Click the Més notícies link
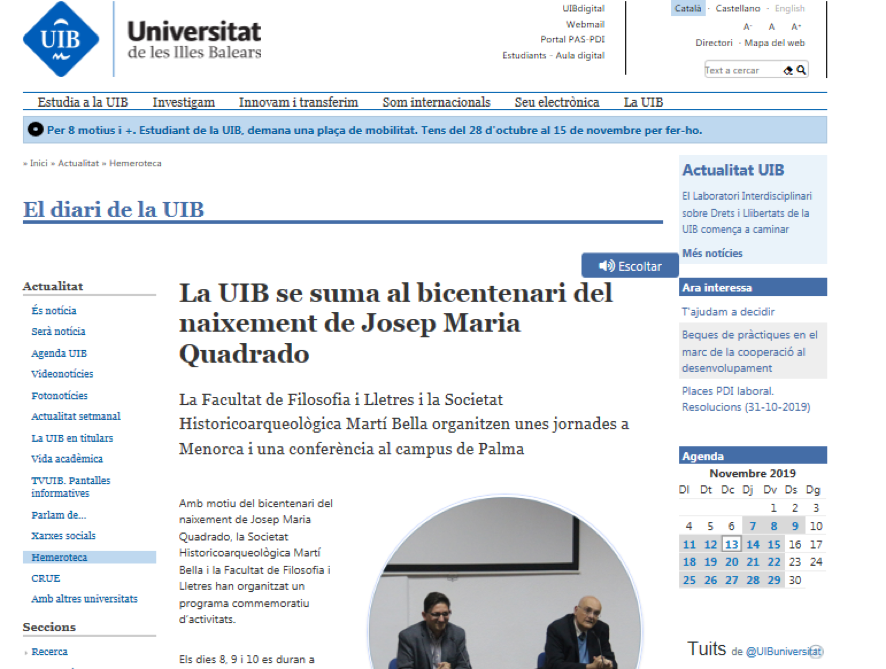The width and height of the screenshot is (886, 669). click(712, 254)
